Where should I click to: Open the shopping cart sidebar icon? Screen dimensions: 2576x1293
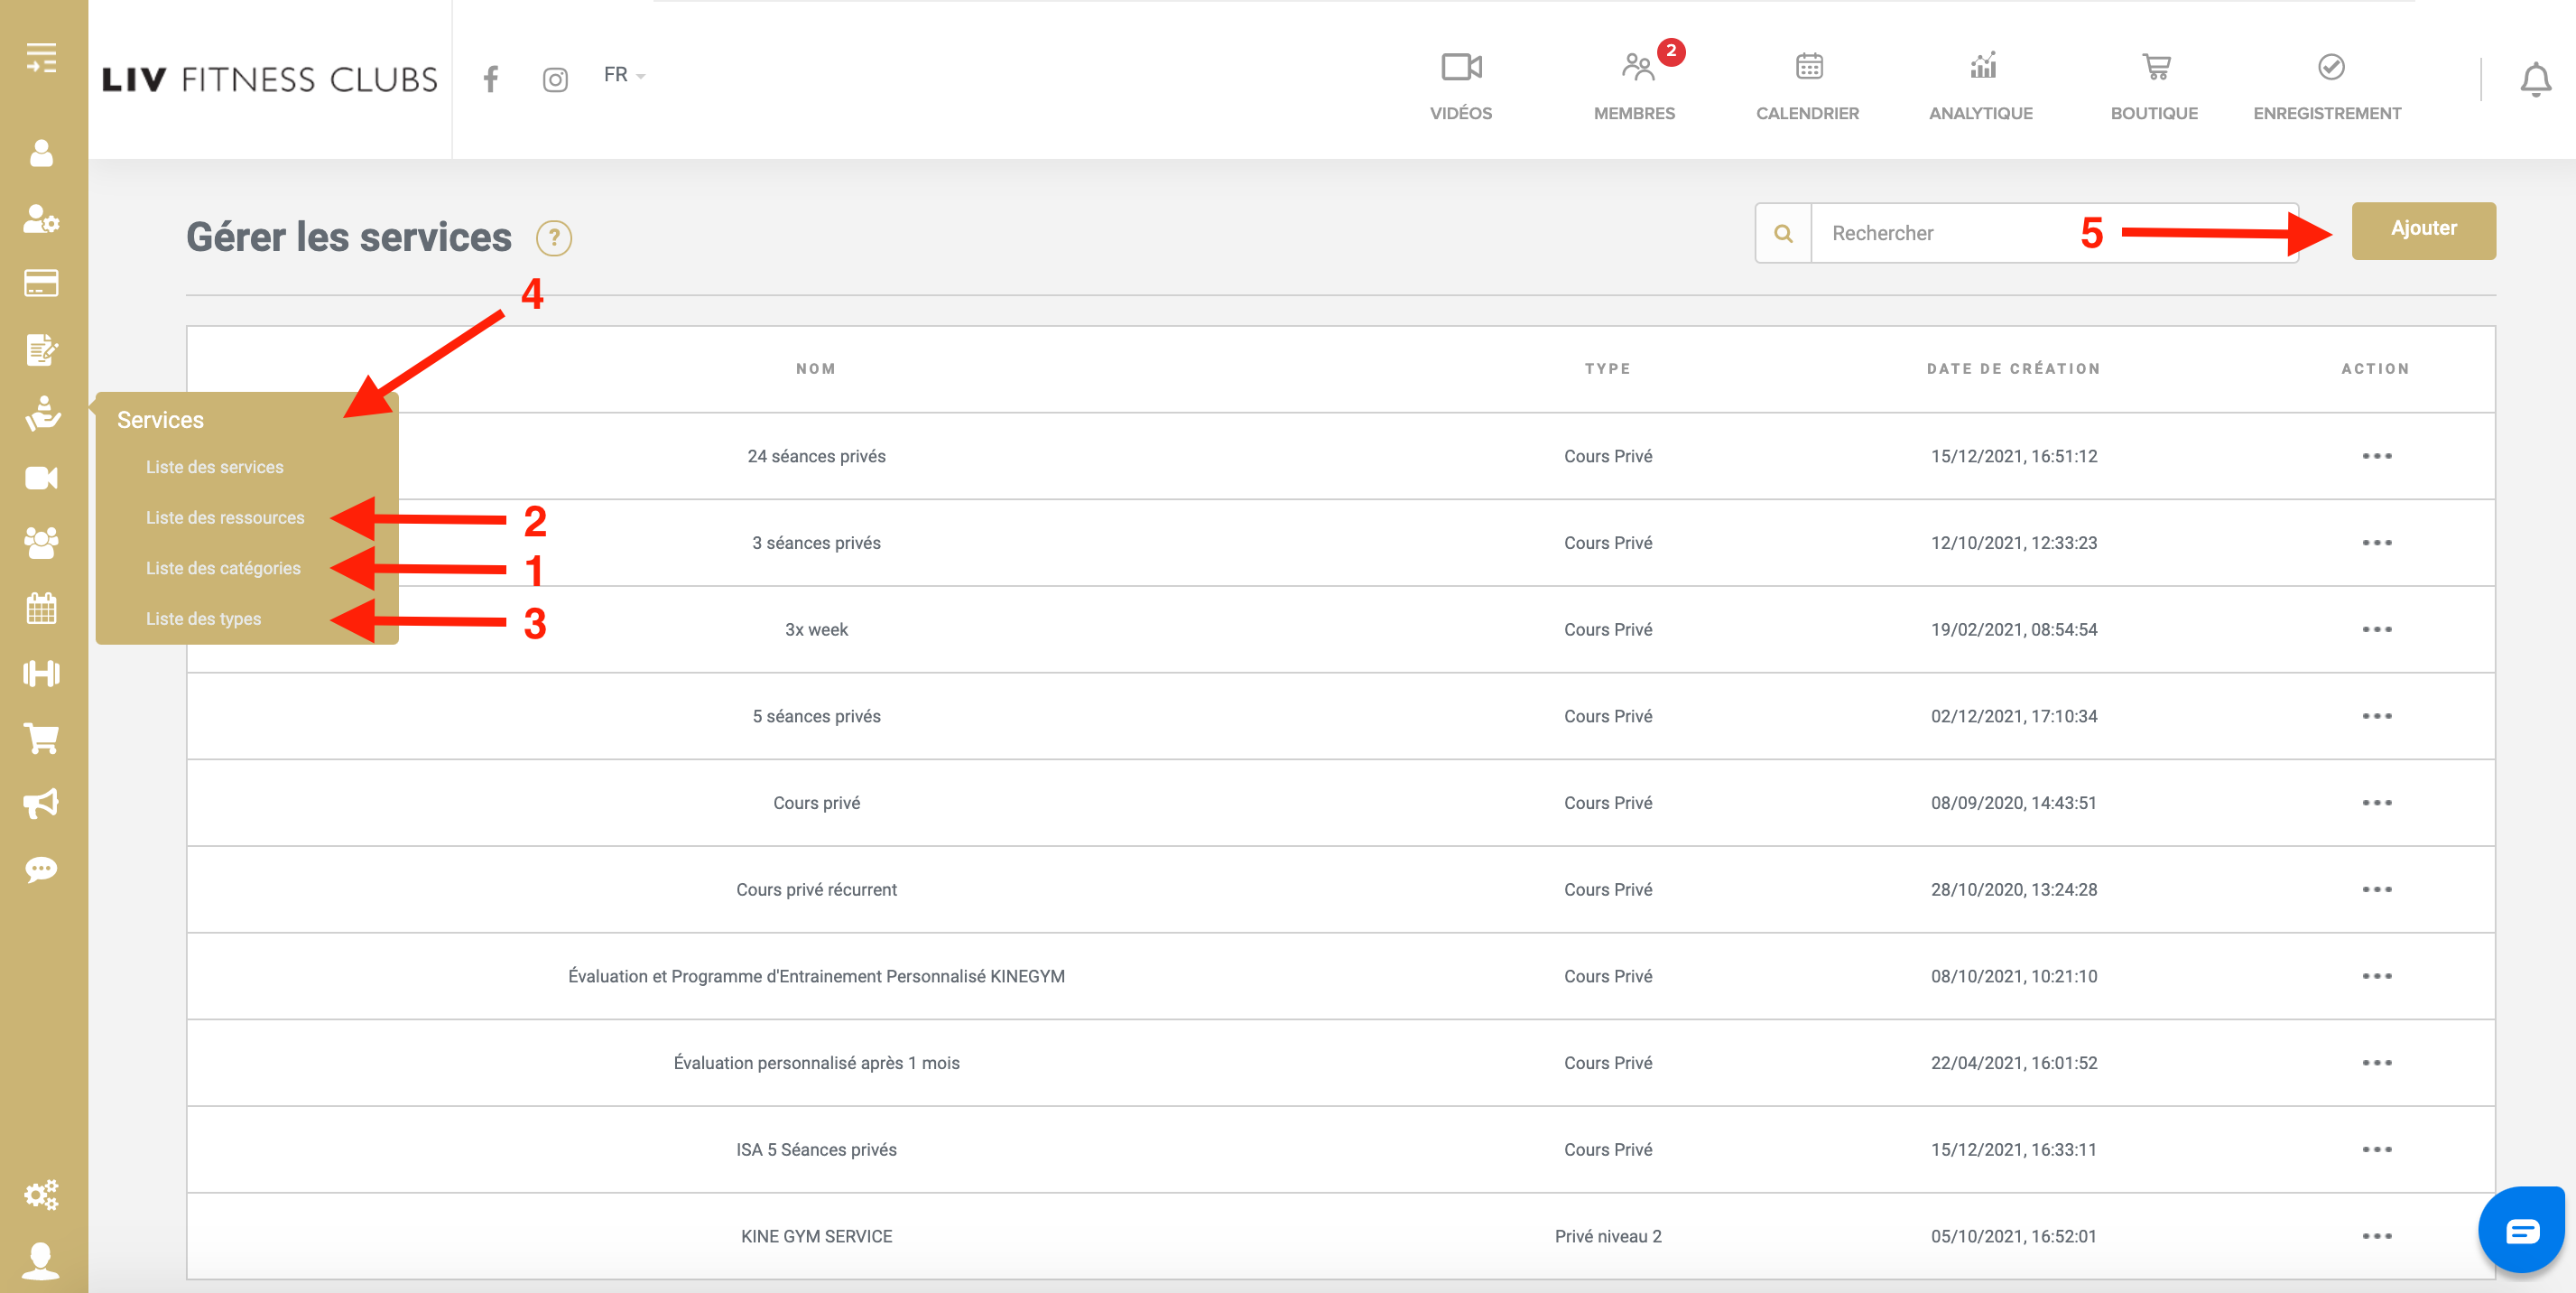pos(41,739)
